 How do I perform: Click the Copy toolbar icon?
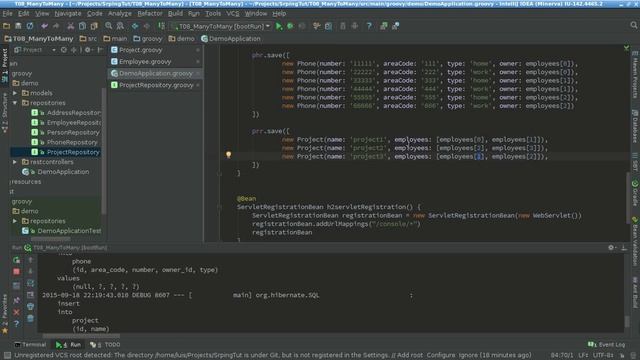click(x=82, y=26)
